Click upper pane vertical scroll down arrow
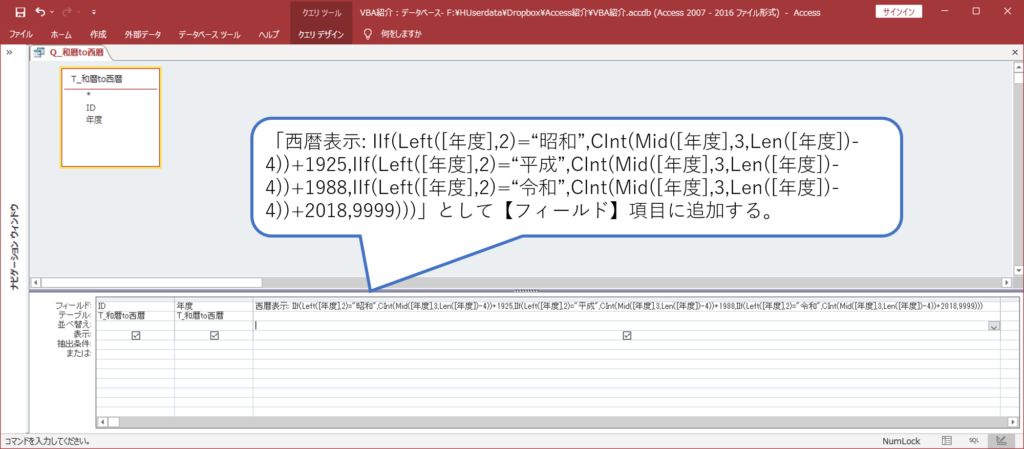This screenshot has height=449, width=1024. [x=1017, y=270]
